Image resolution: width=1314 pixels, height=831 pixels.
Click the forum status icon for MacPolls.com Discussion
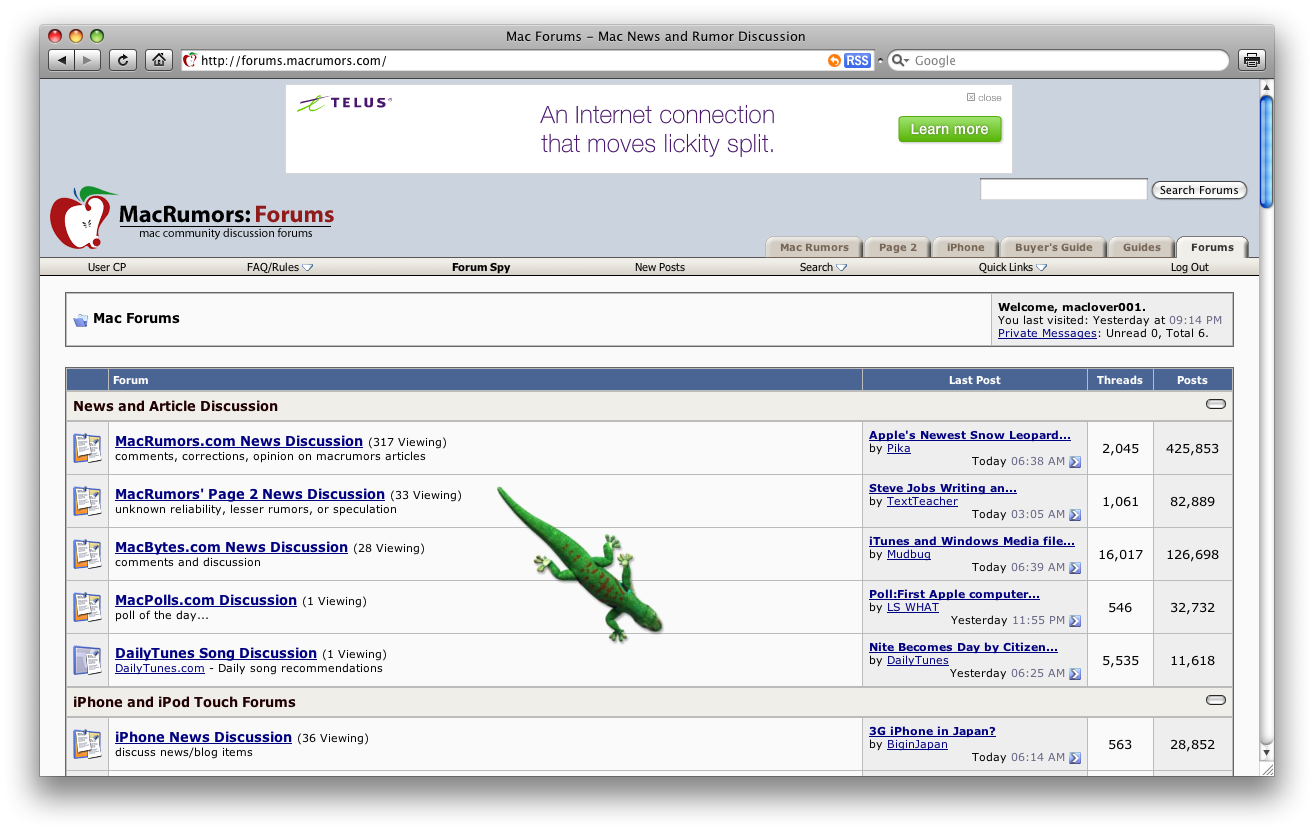[87, 607]
